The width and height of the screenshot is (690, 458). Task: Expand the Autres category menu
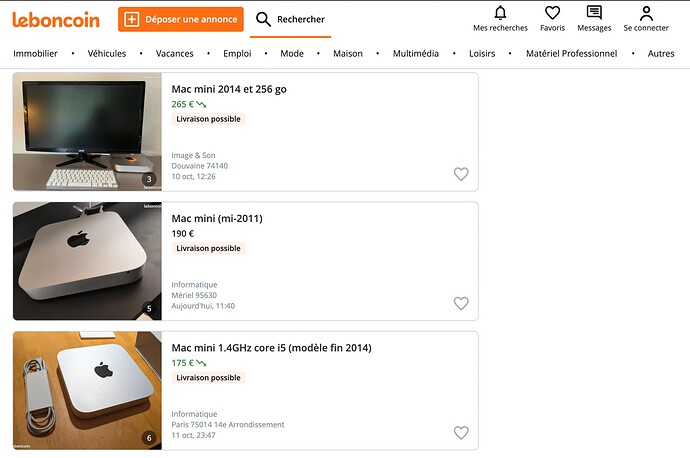click(661, 54)
